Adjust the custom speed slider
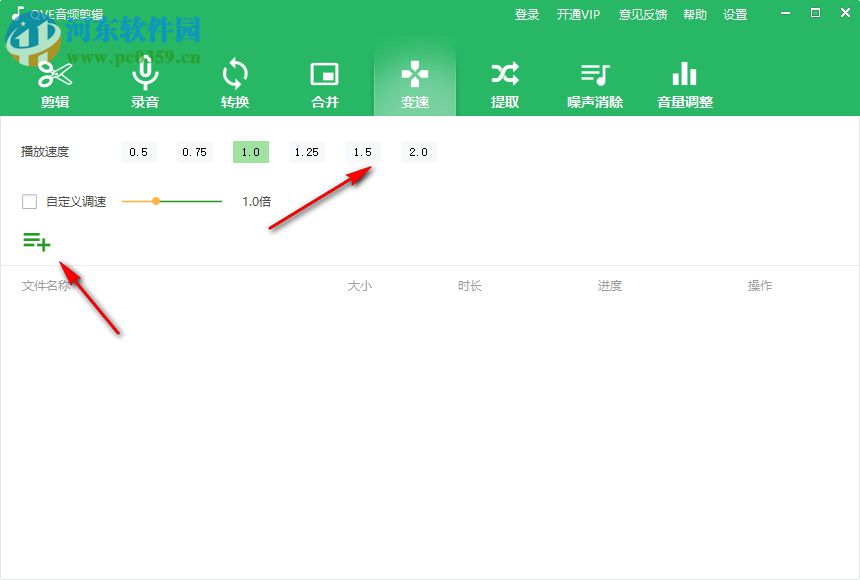Viewport: 860px width, 580px height. coord(156,201)
